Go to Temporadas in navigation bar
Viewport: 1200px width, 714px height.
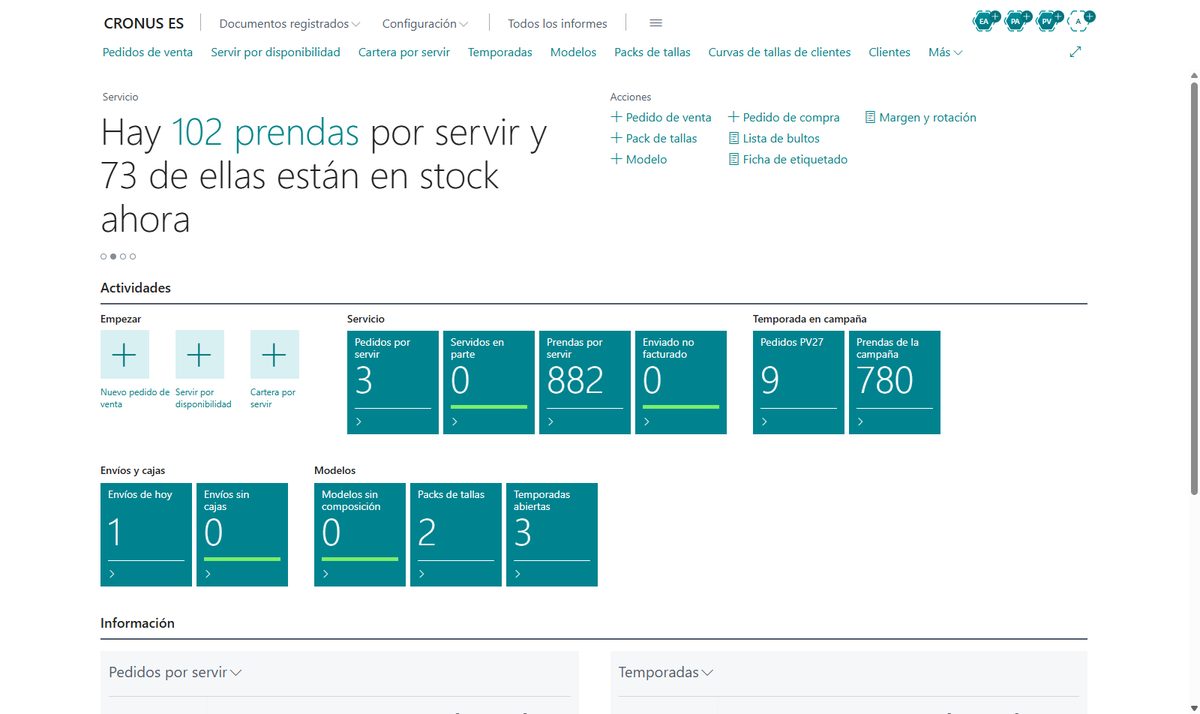(500, 52)
